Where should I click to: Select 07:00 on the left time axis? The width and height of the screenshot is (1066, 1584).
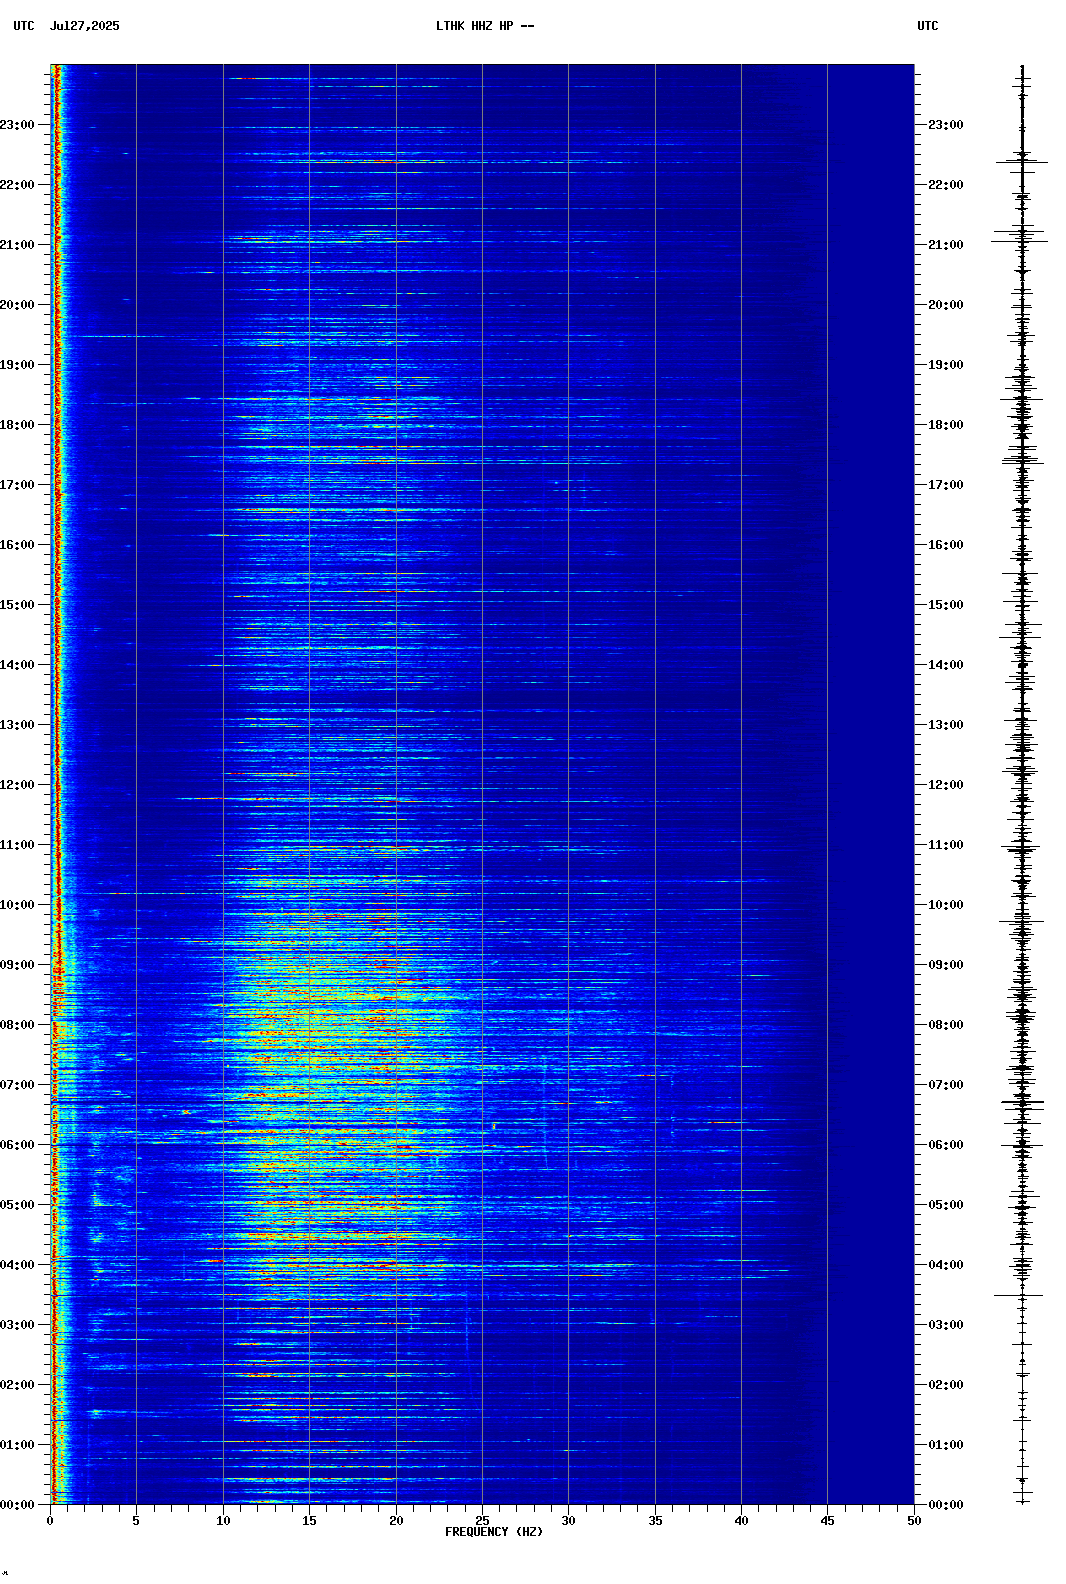click(x=17, y=1085)
